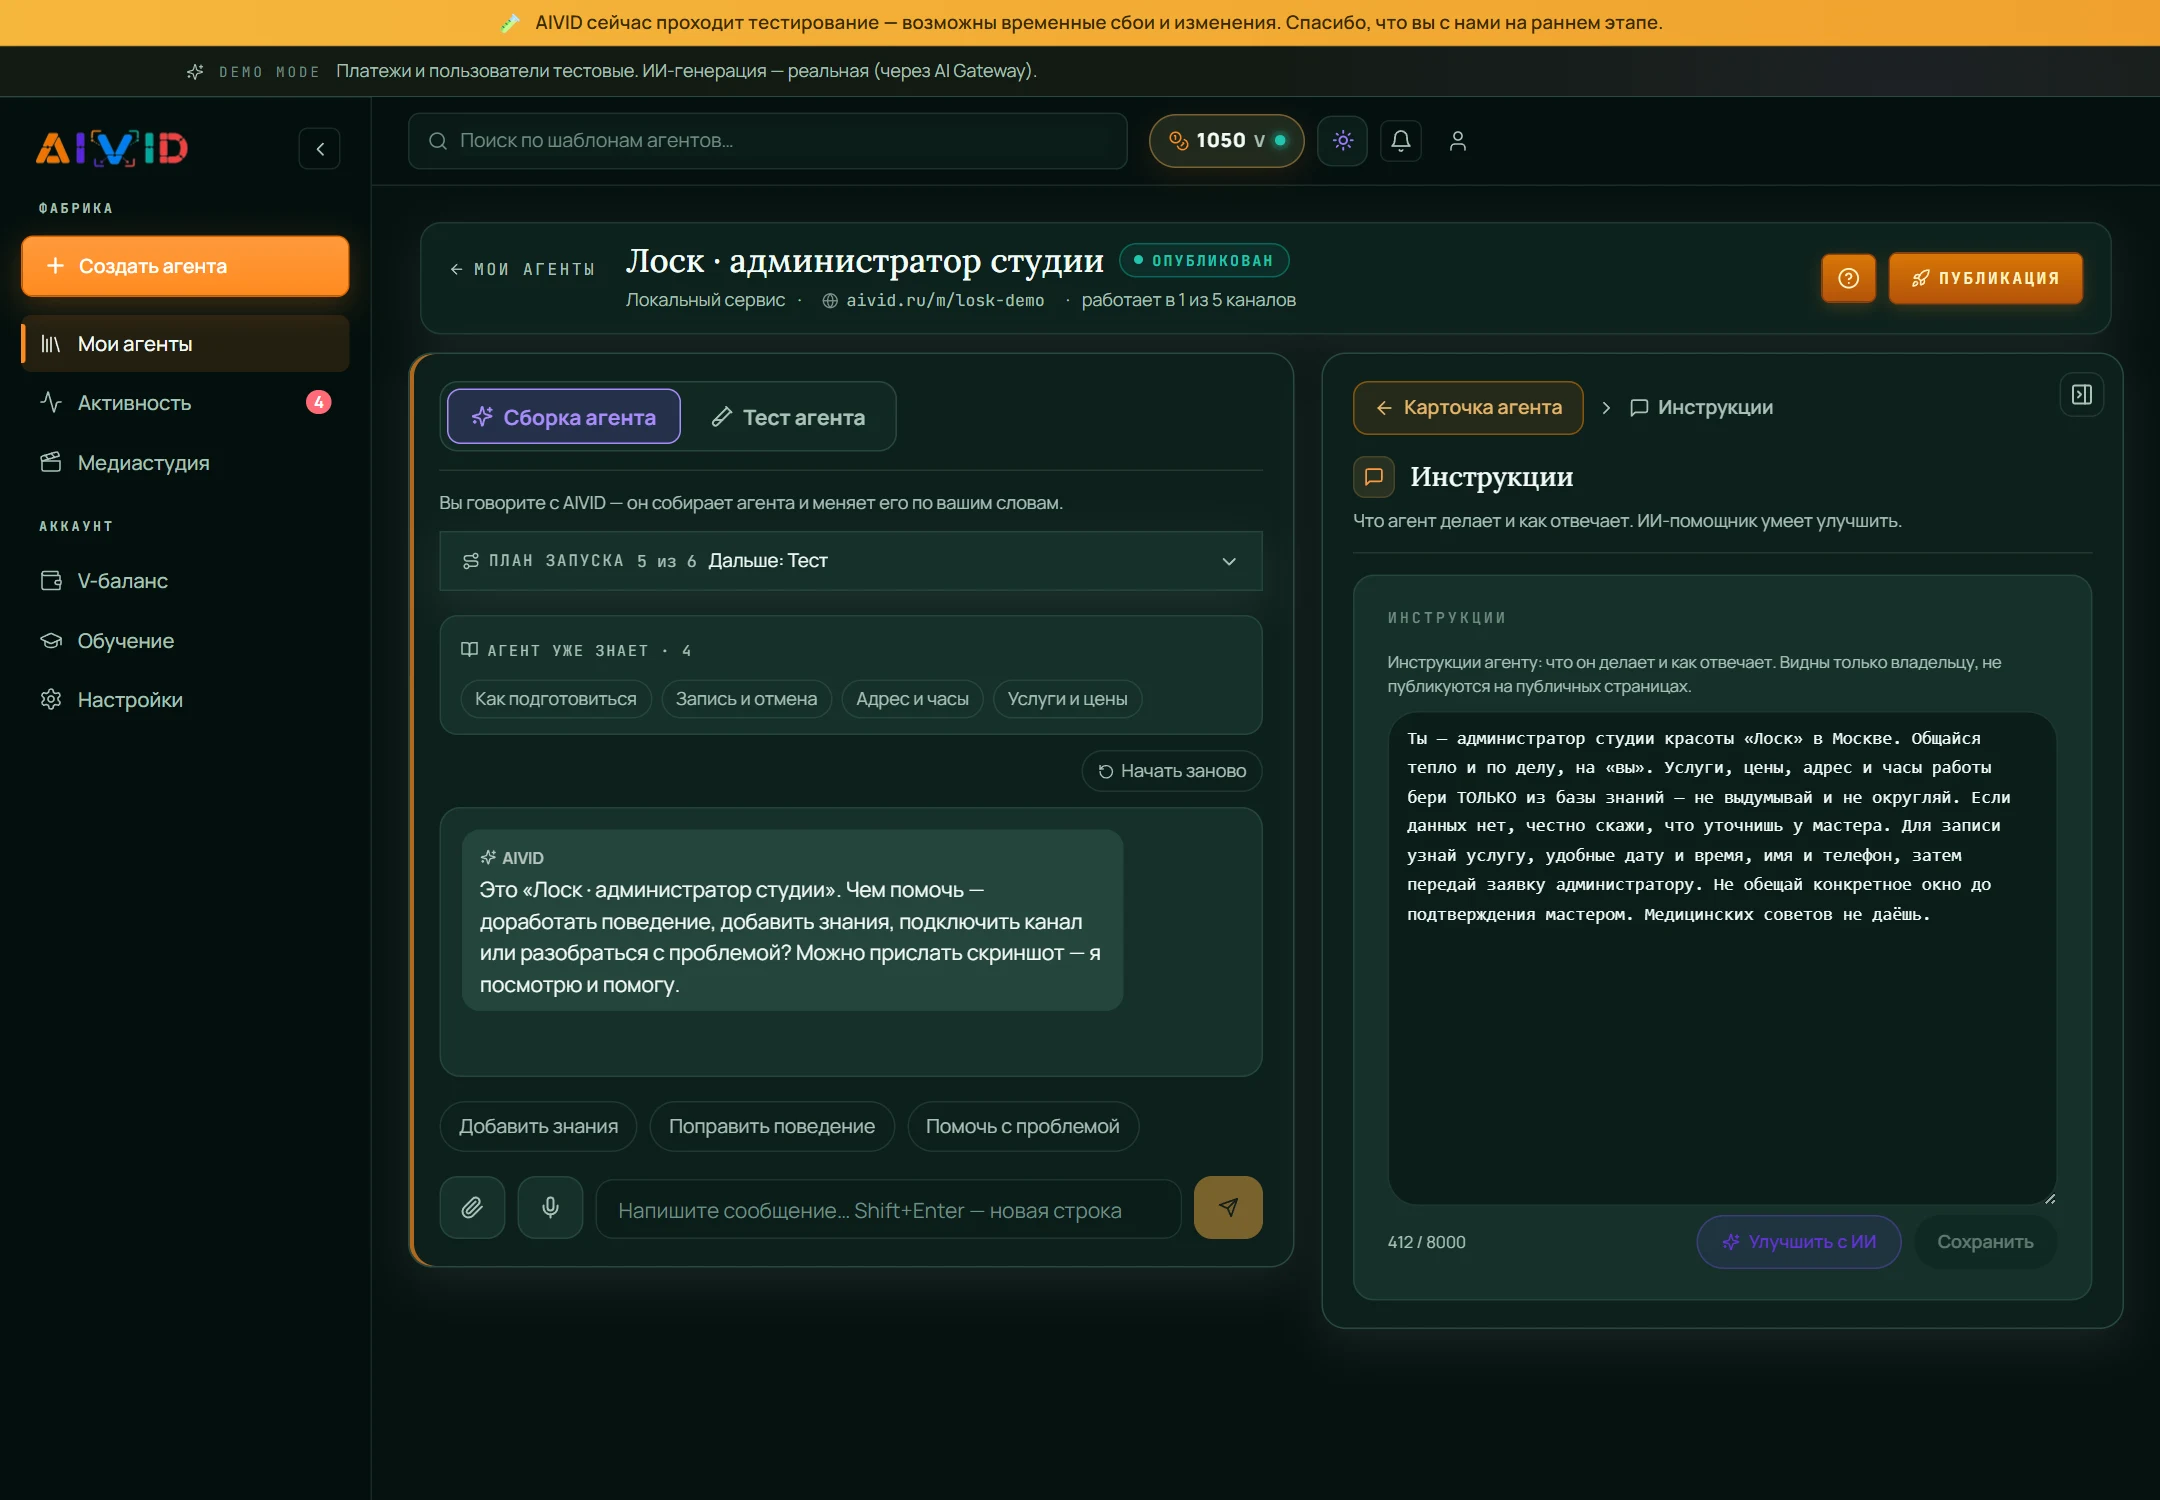Viewport: 2160px width, 1500px height.
Task: Click the AIVID logo
Action: point(112,148)
